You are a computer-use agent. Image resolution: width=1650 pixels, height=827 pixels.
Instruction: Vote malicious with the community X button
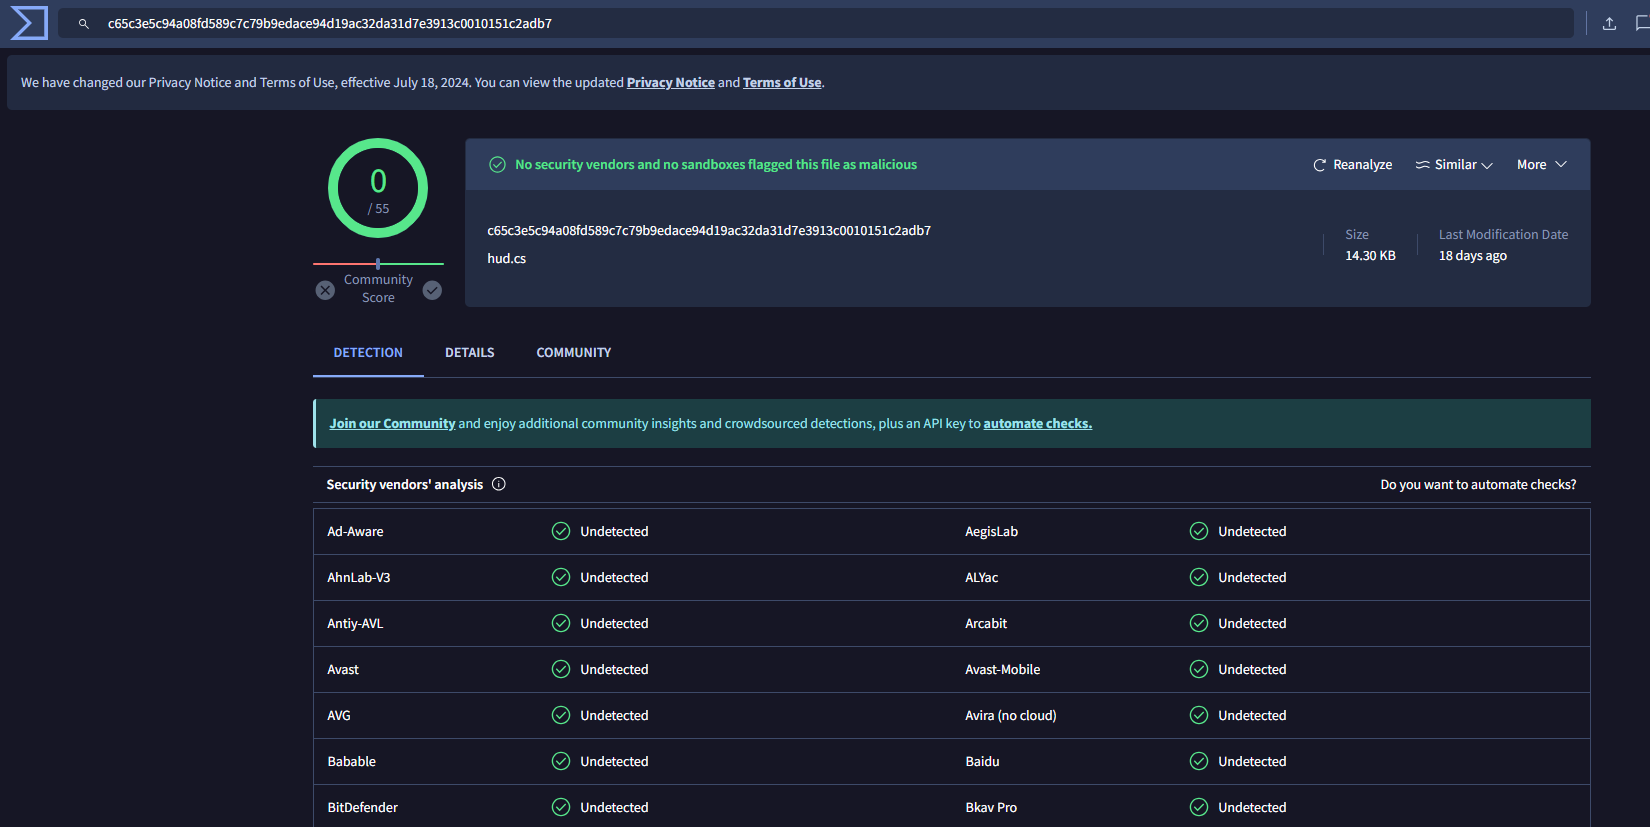pyautogui.click(x=325, y=290)
